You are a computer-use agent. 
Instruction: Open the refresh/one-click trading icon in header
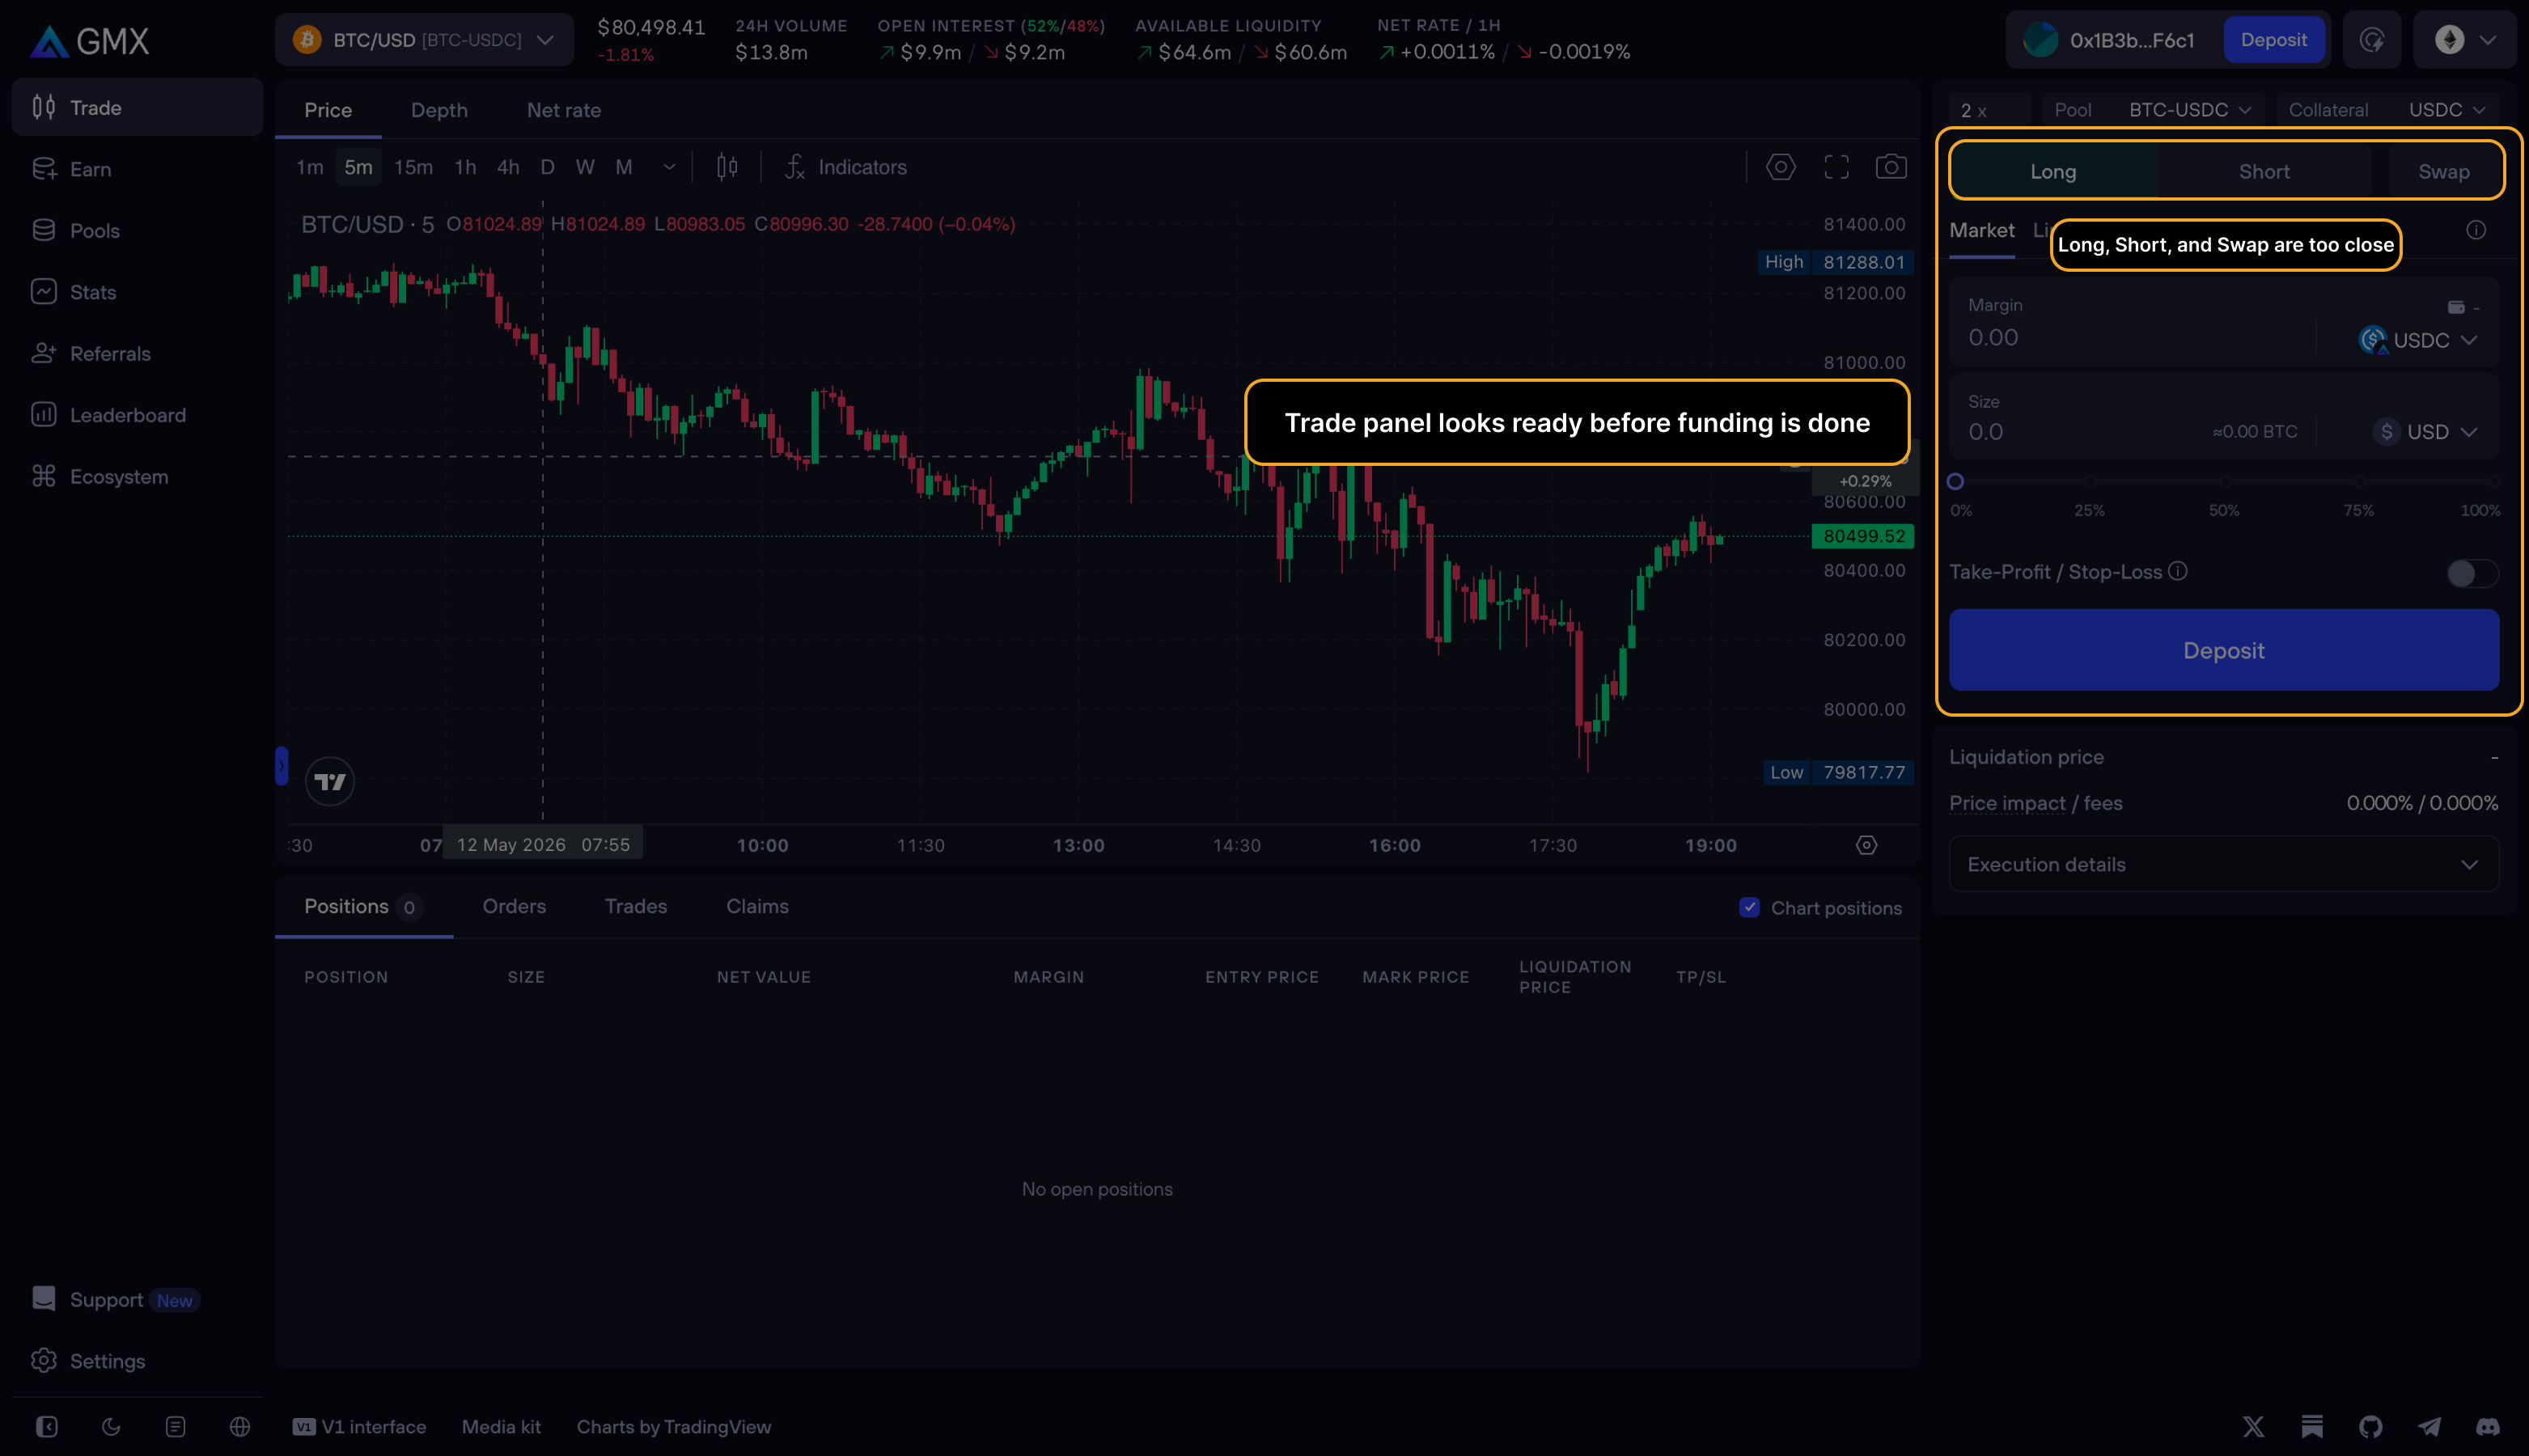coord(2371,40)
